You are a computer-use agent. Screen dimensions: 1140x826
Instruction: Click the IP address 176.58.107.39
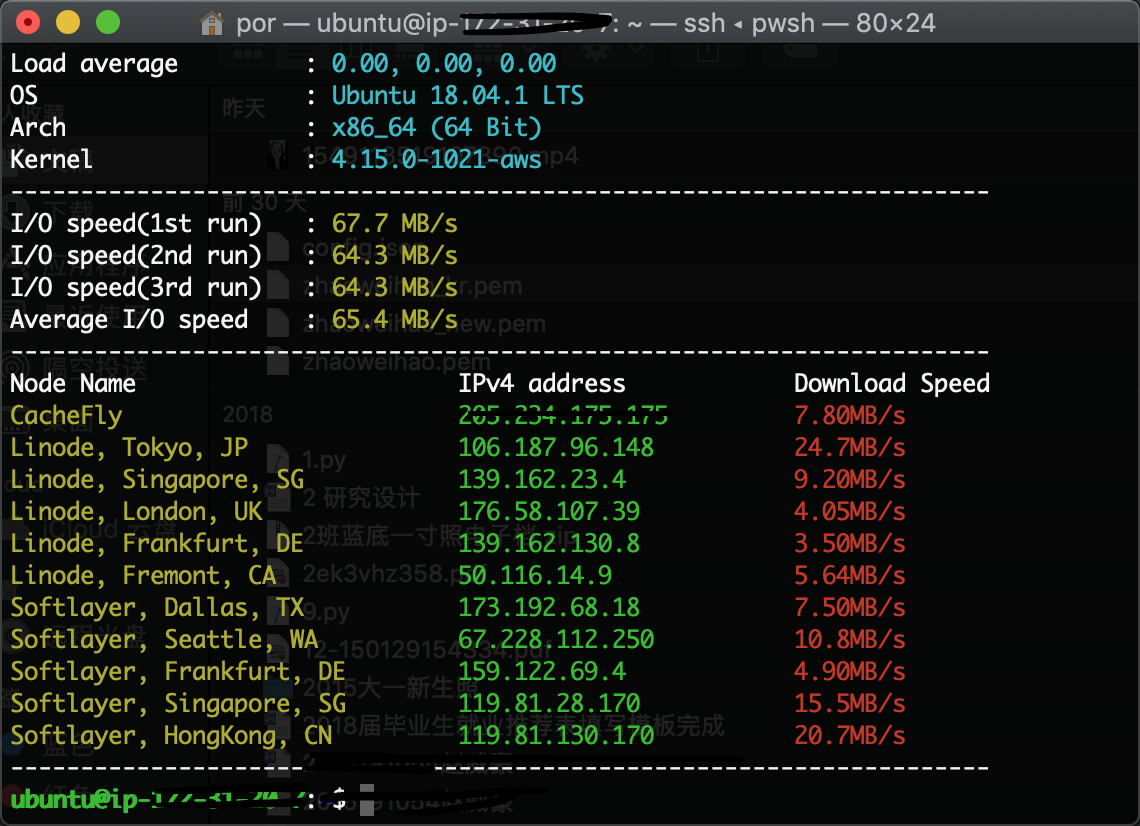coord(549,512)
